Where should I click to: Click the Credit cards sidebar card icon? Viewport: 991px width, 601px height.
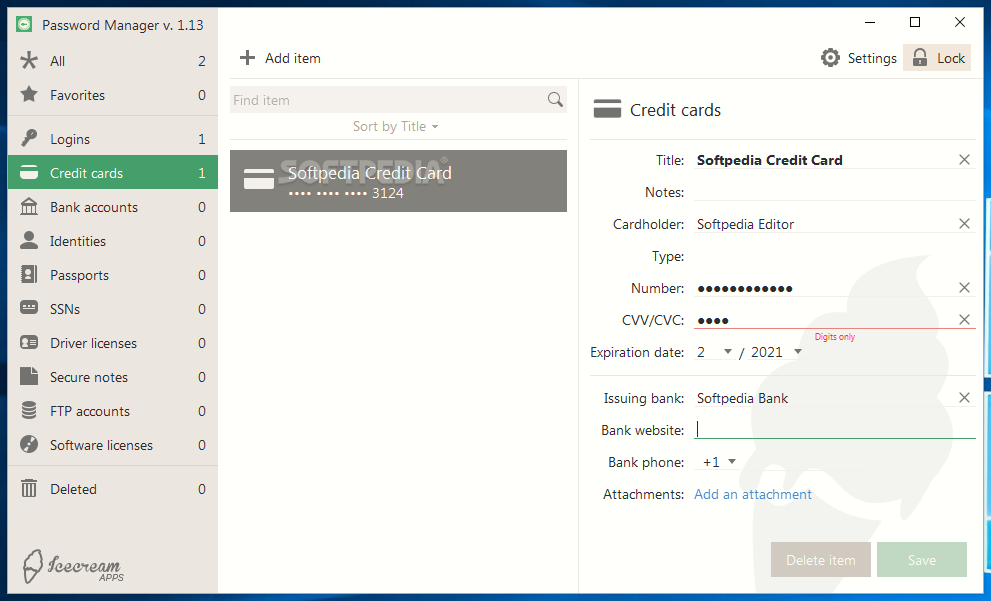[28, 173]
